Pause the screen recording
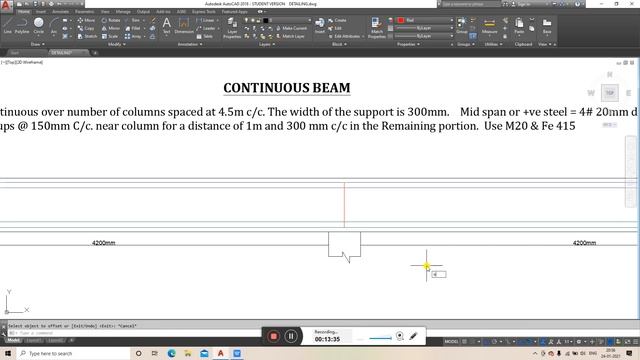Viewport: 640px width, 360px height. pyautogui.click(x=291, y=336)
